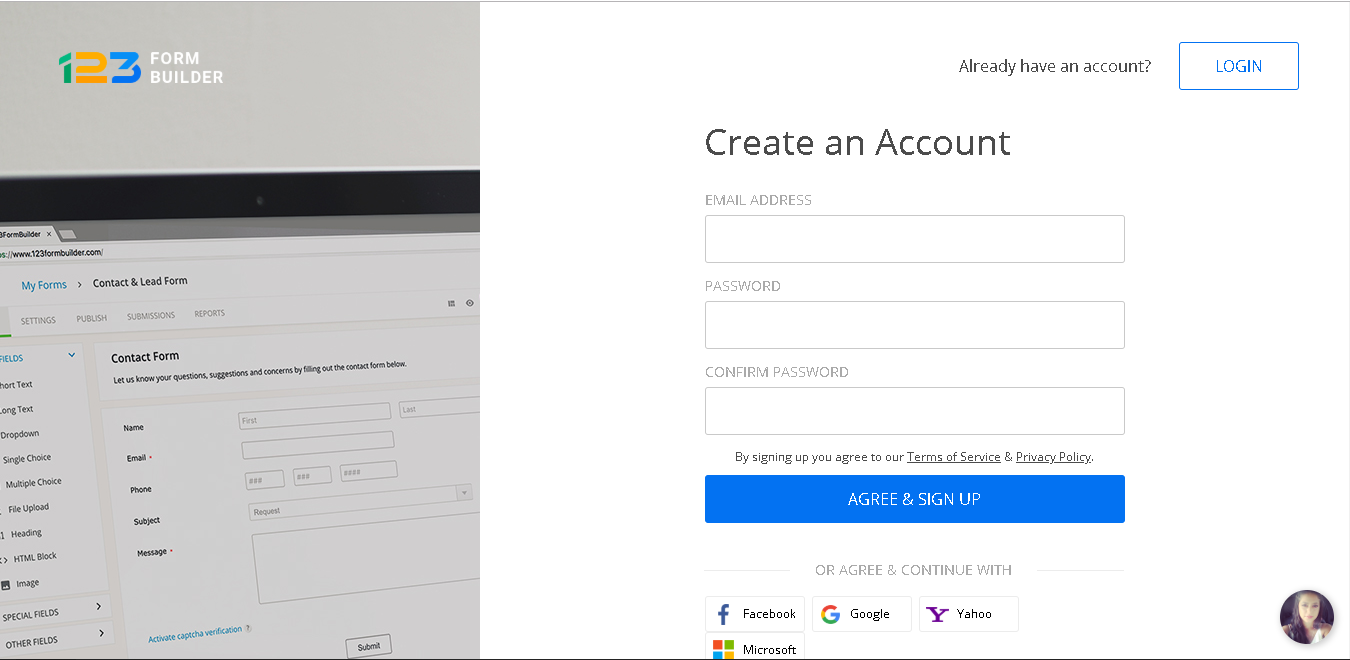The image size is (1350, 660).
Task: Click the Yahoo sign-up icon
Action: click(x=937, y=613)
